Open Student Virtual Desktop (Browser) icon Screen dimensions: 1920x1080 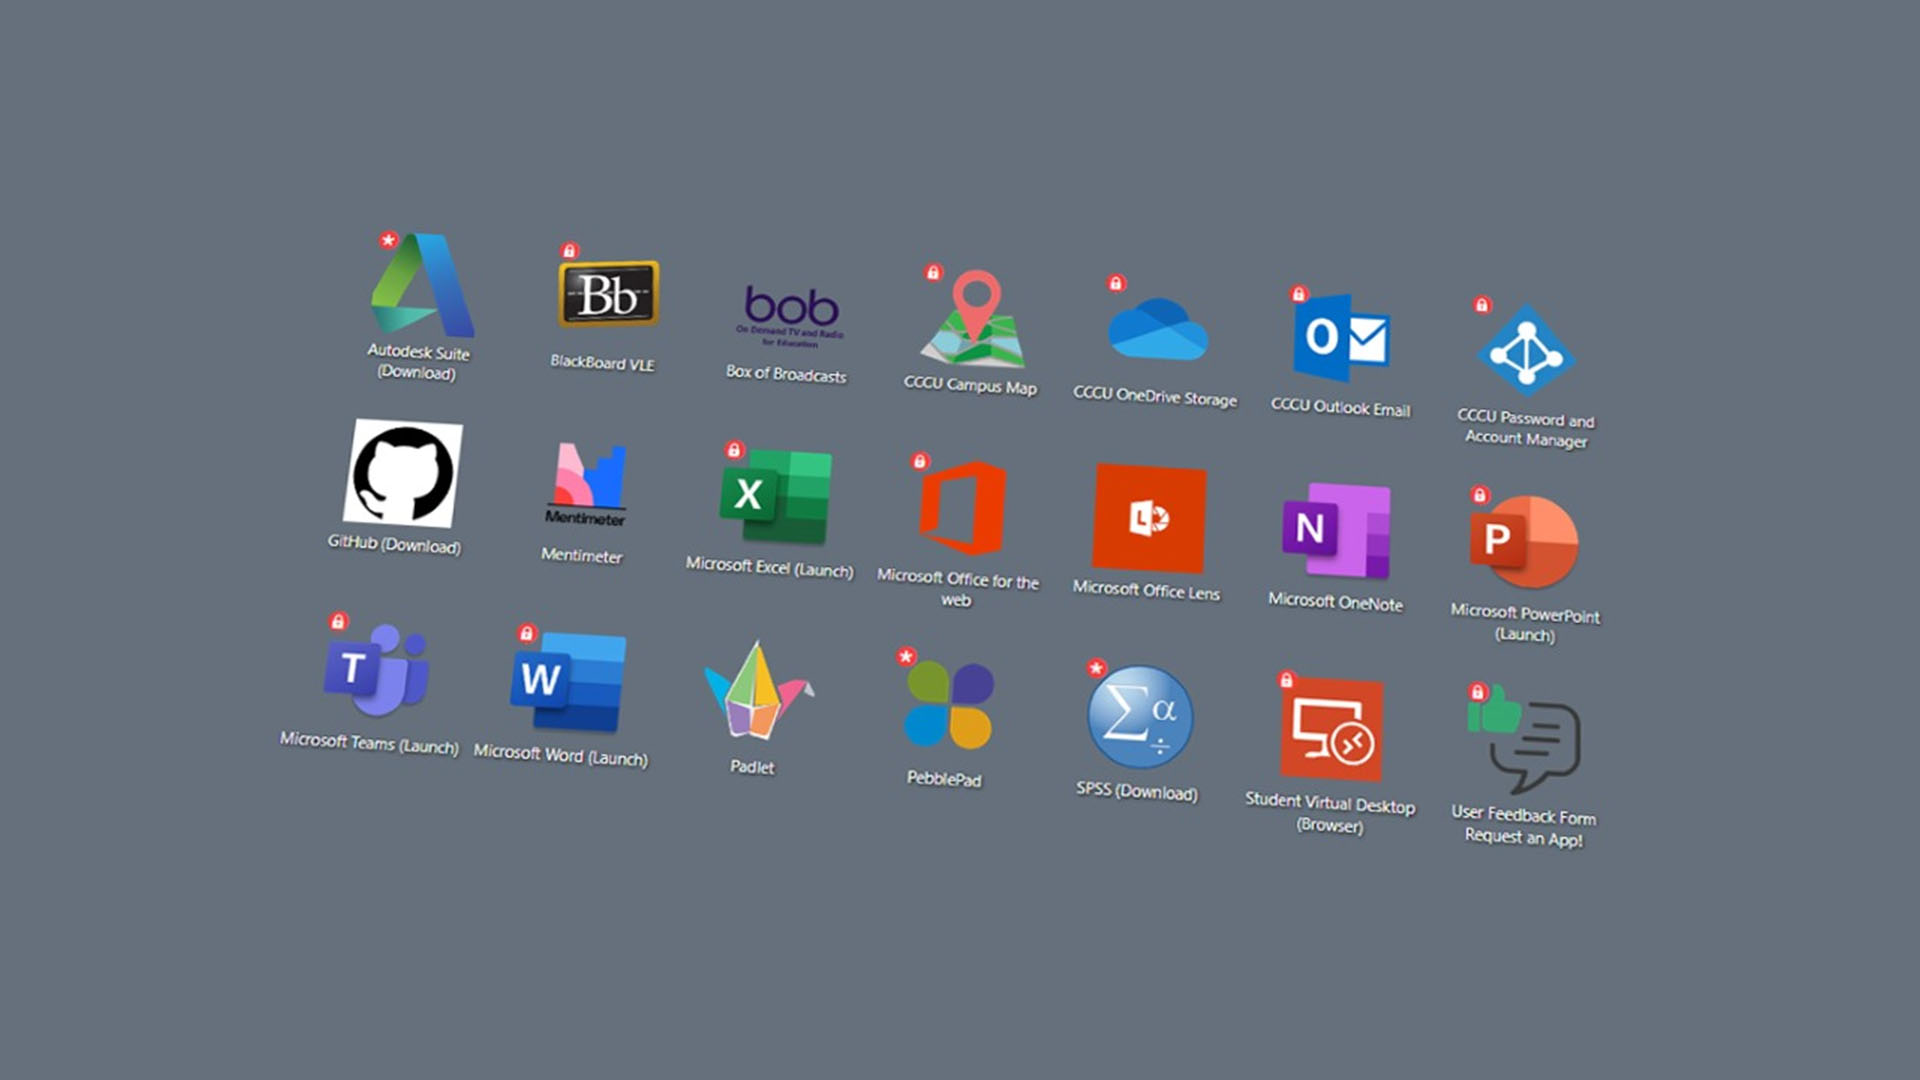point(1332,730)
